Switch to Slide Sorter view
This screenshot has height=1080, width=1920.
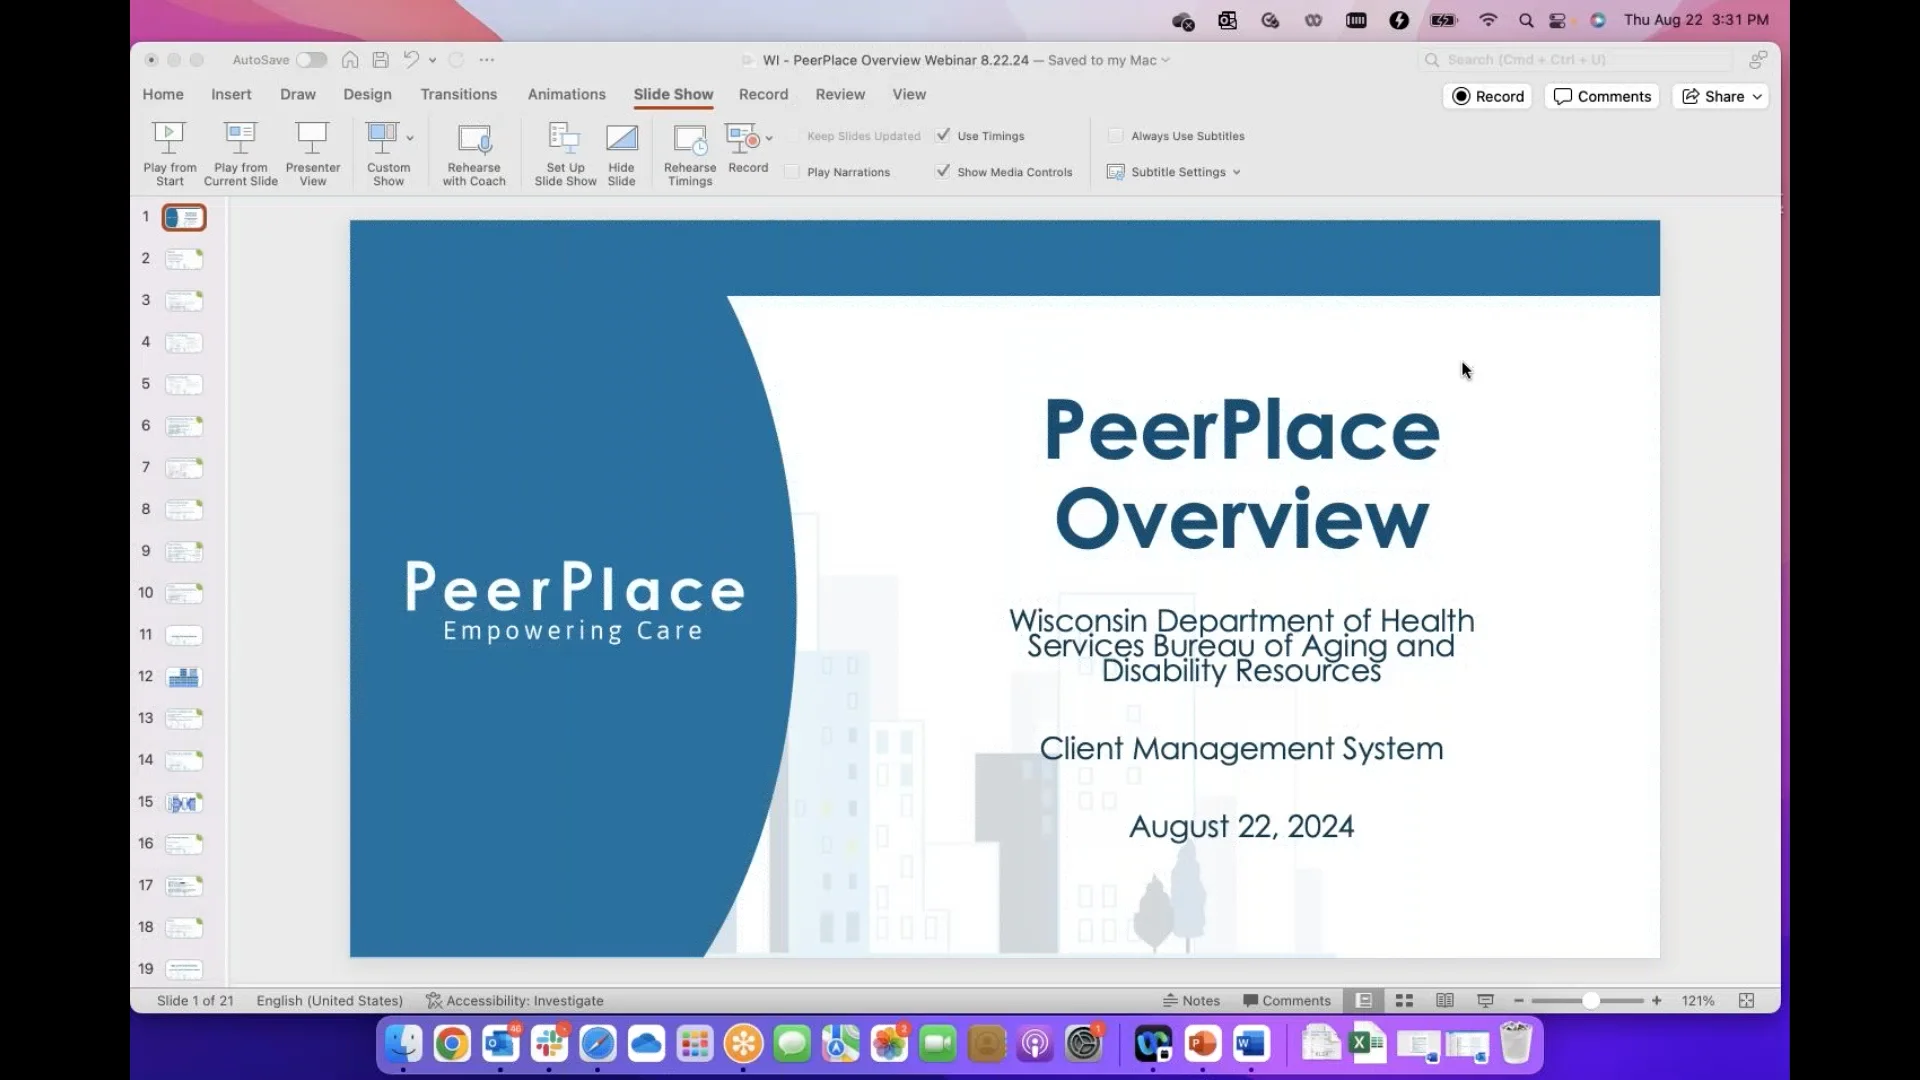pyautogui.click(x=1403, y=1000)
